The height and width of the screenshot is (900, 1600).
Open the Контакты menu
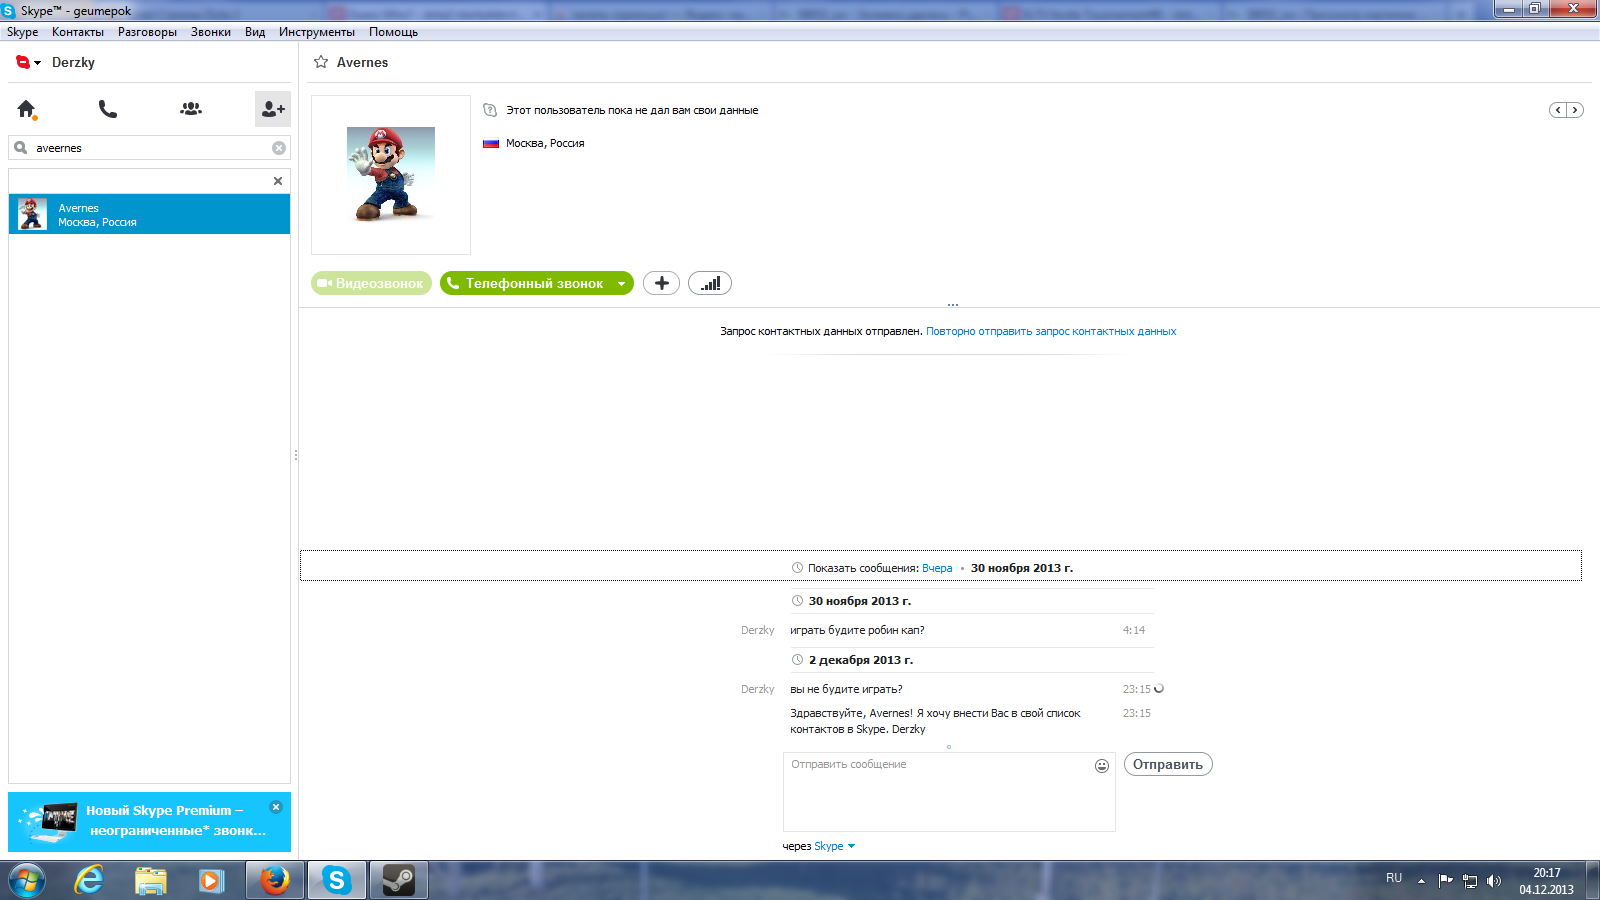click(x=78, y=32)
